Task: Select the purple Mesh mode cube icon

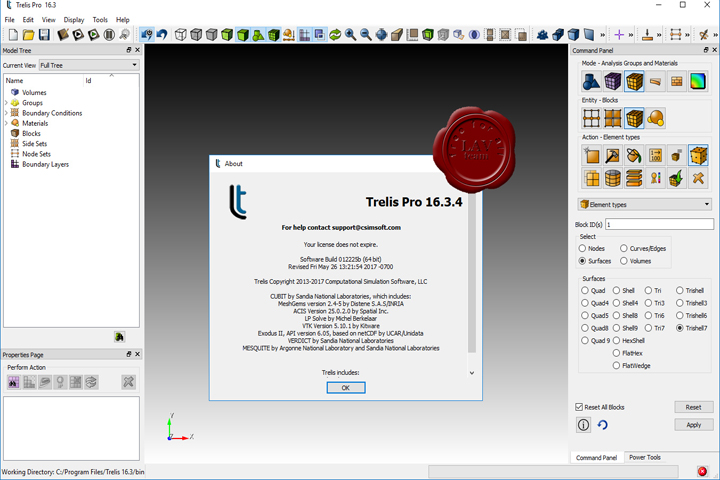Action: pyautogui.click(x=613, y=81)
